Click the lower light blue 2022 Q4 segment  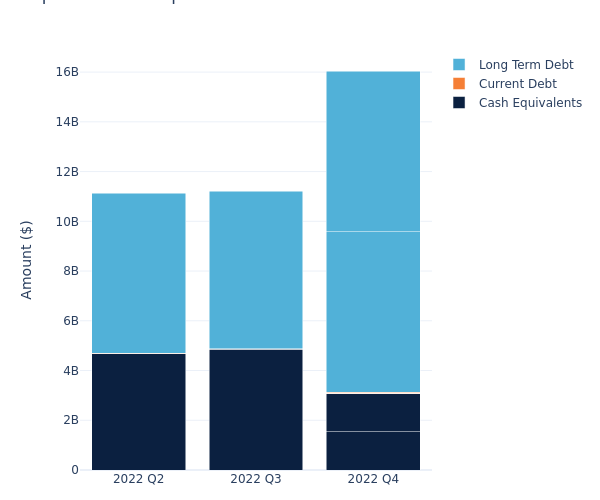(x=373, y=312)
